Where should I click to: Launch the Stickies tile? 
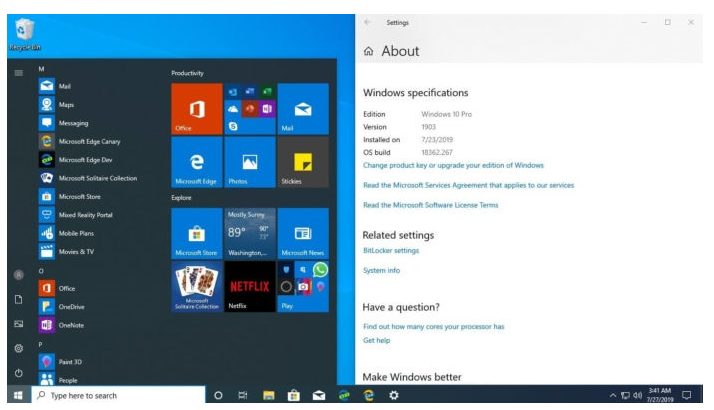(x=303, y=162)
